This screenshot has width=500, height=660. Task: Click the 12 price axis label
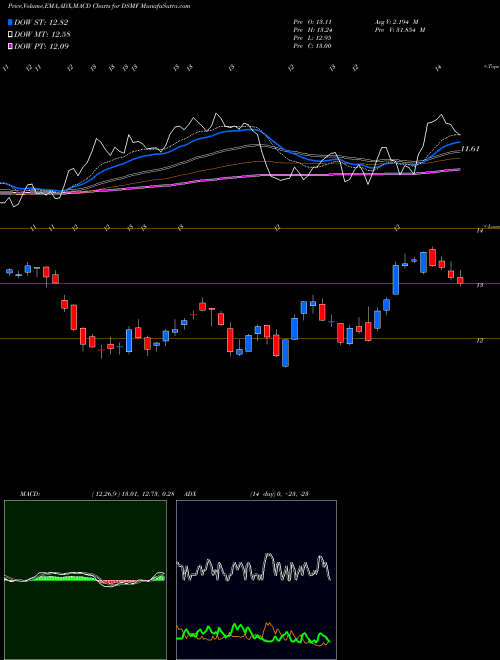[x=479, y=341]
